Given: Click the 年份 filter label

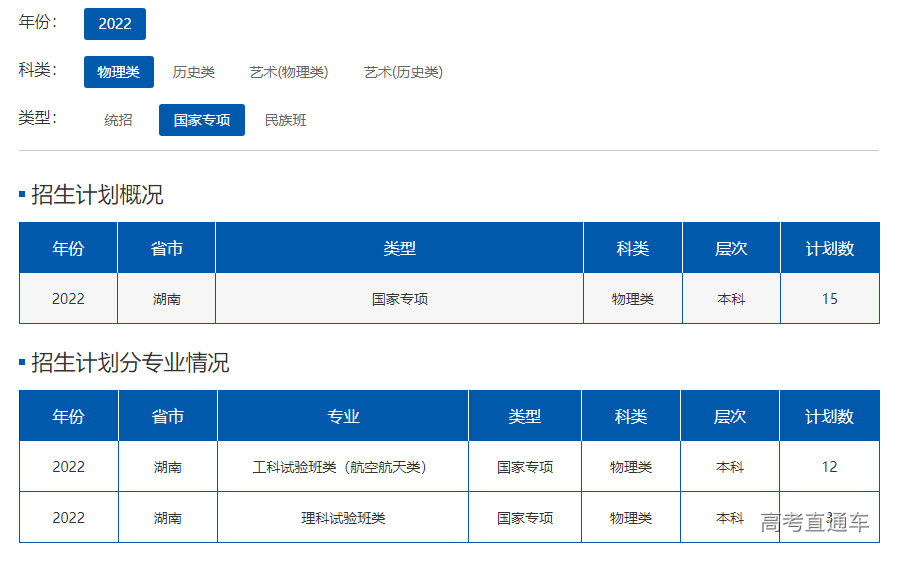Looking at the screenshot, I should [38, 22].
